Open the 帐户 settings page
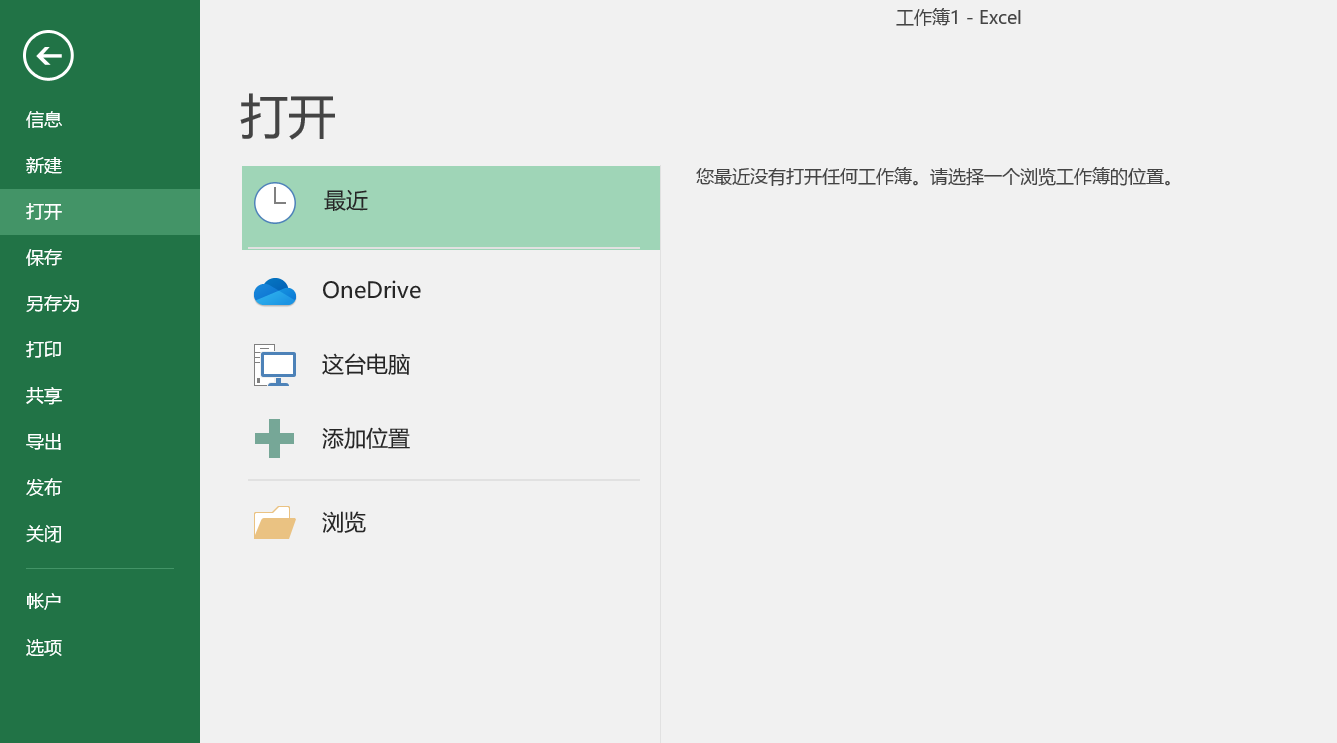 click(43, 600)
